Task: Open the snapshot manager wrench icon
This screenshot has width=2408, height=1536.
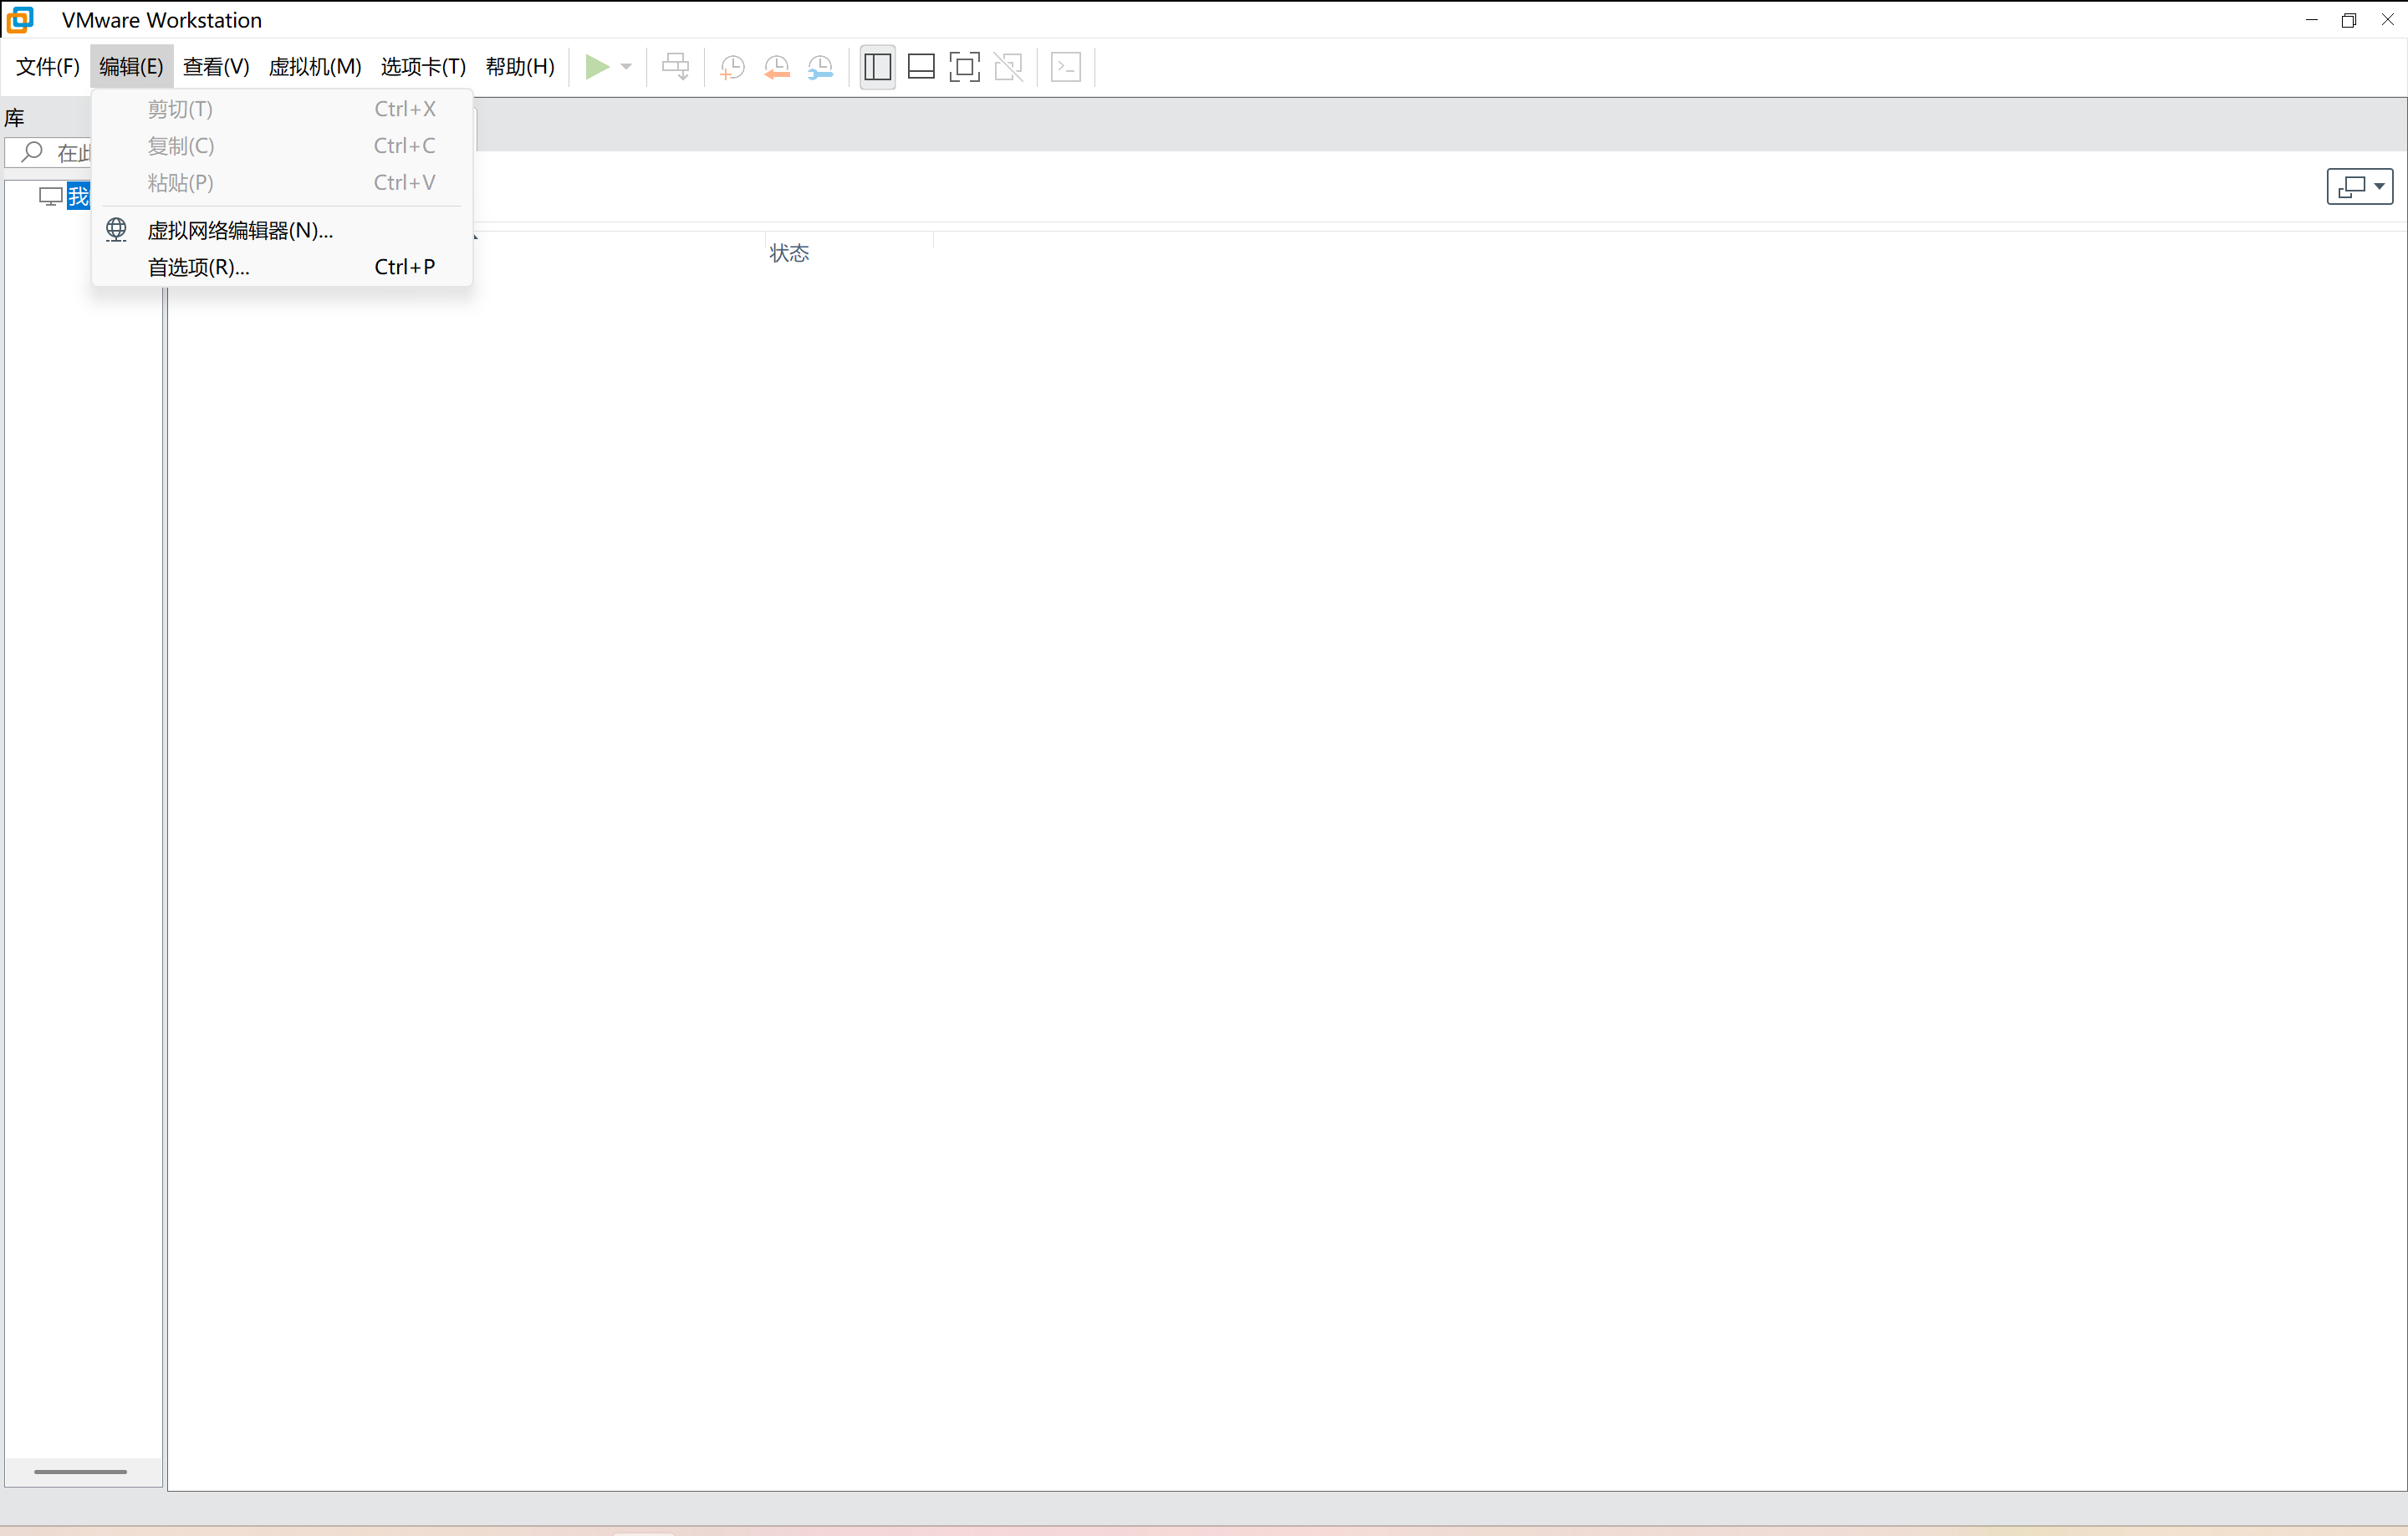Action: point(820,67)
